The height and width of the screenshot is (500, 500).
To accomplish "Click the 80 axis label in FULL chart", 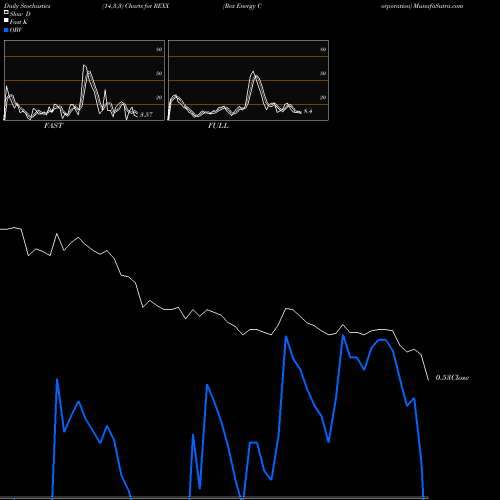I will tap(323, 49).
